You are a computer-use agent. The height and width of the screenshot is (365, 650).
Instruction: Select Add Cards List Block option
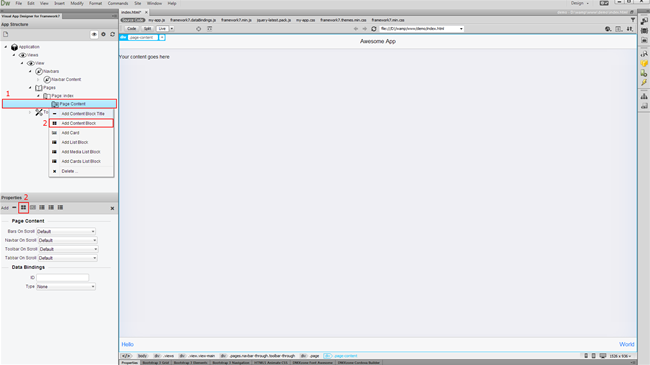point(81,161)
